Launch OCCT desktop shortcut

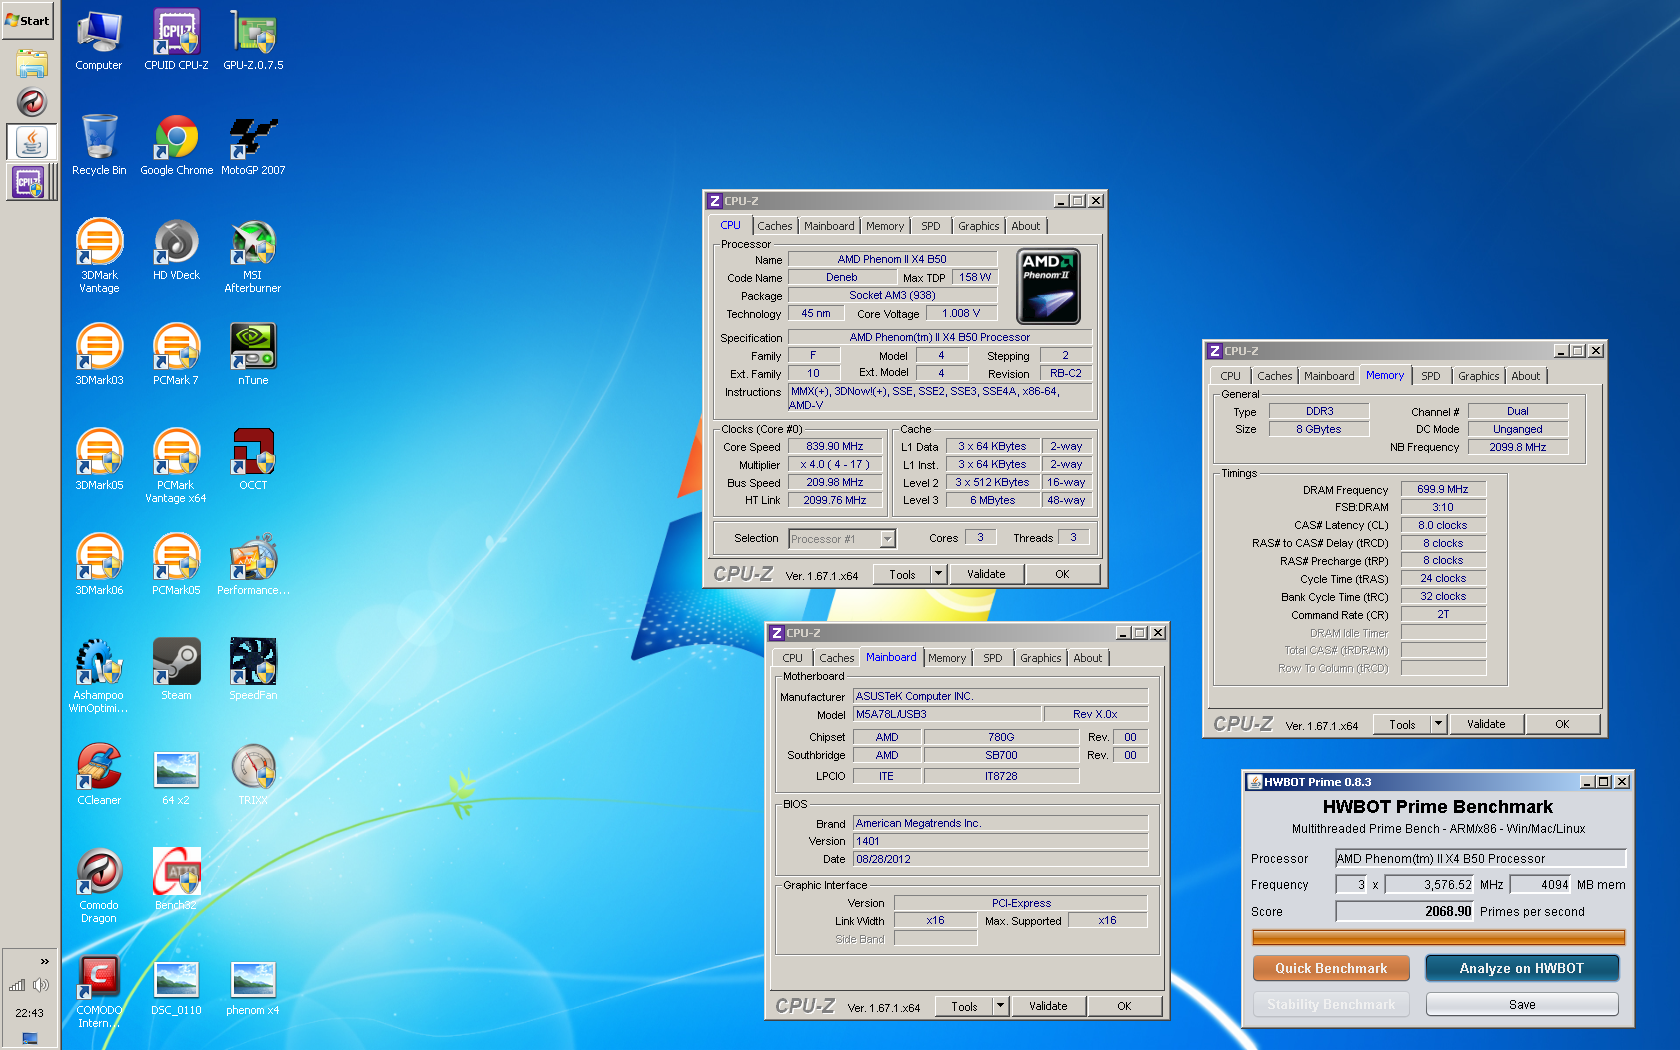[253, 460]
